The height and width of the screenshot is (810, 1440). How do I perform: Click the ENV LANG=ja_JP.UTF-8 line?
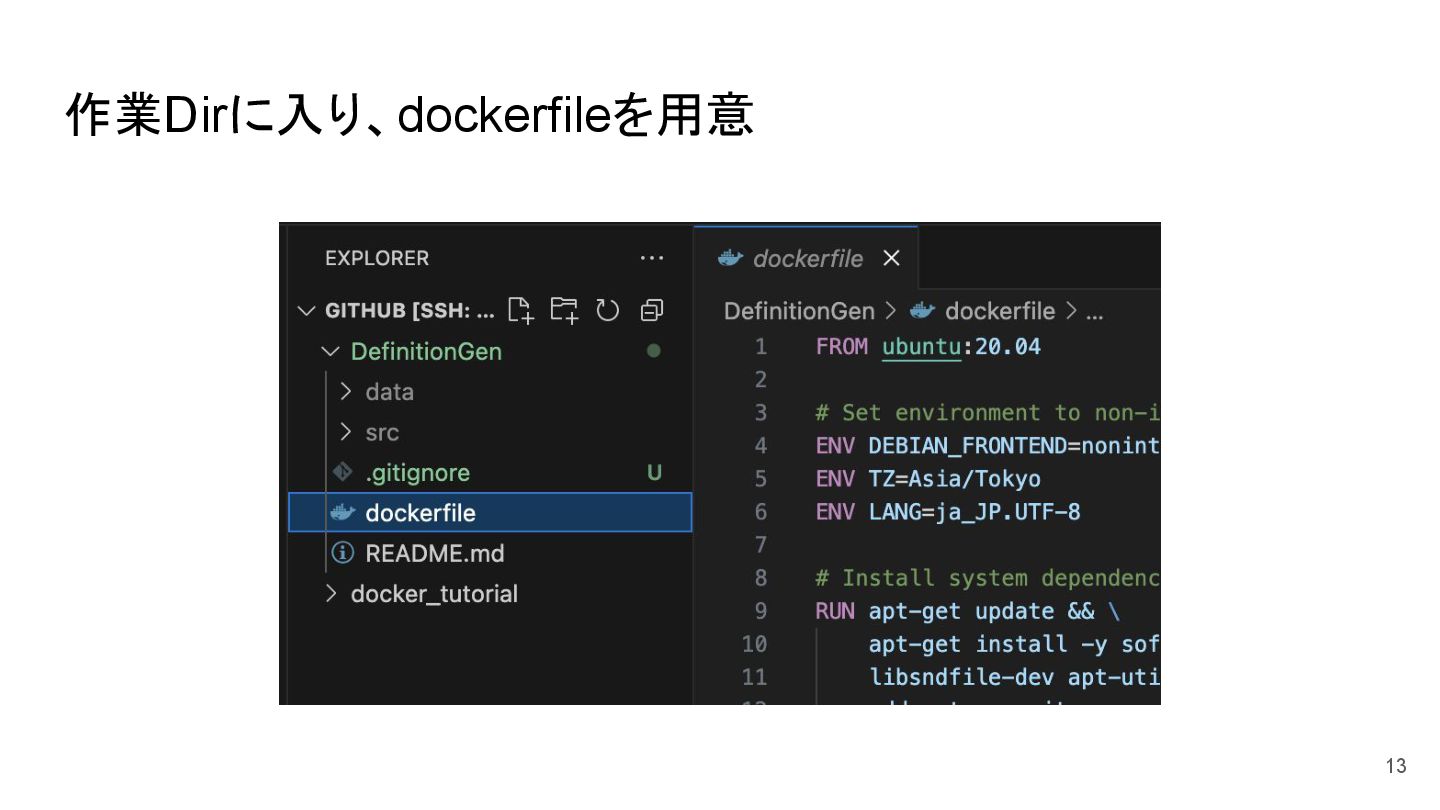[x=948, y=512]
